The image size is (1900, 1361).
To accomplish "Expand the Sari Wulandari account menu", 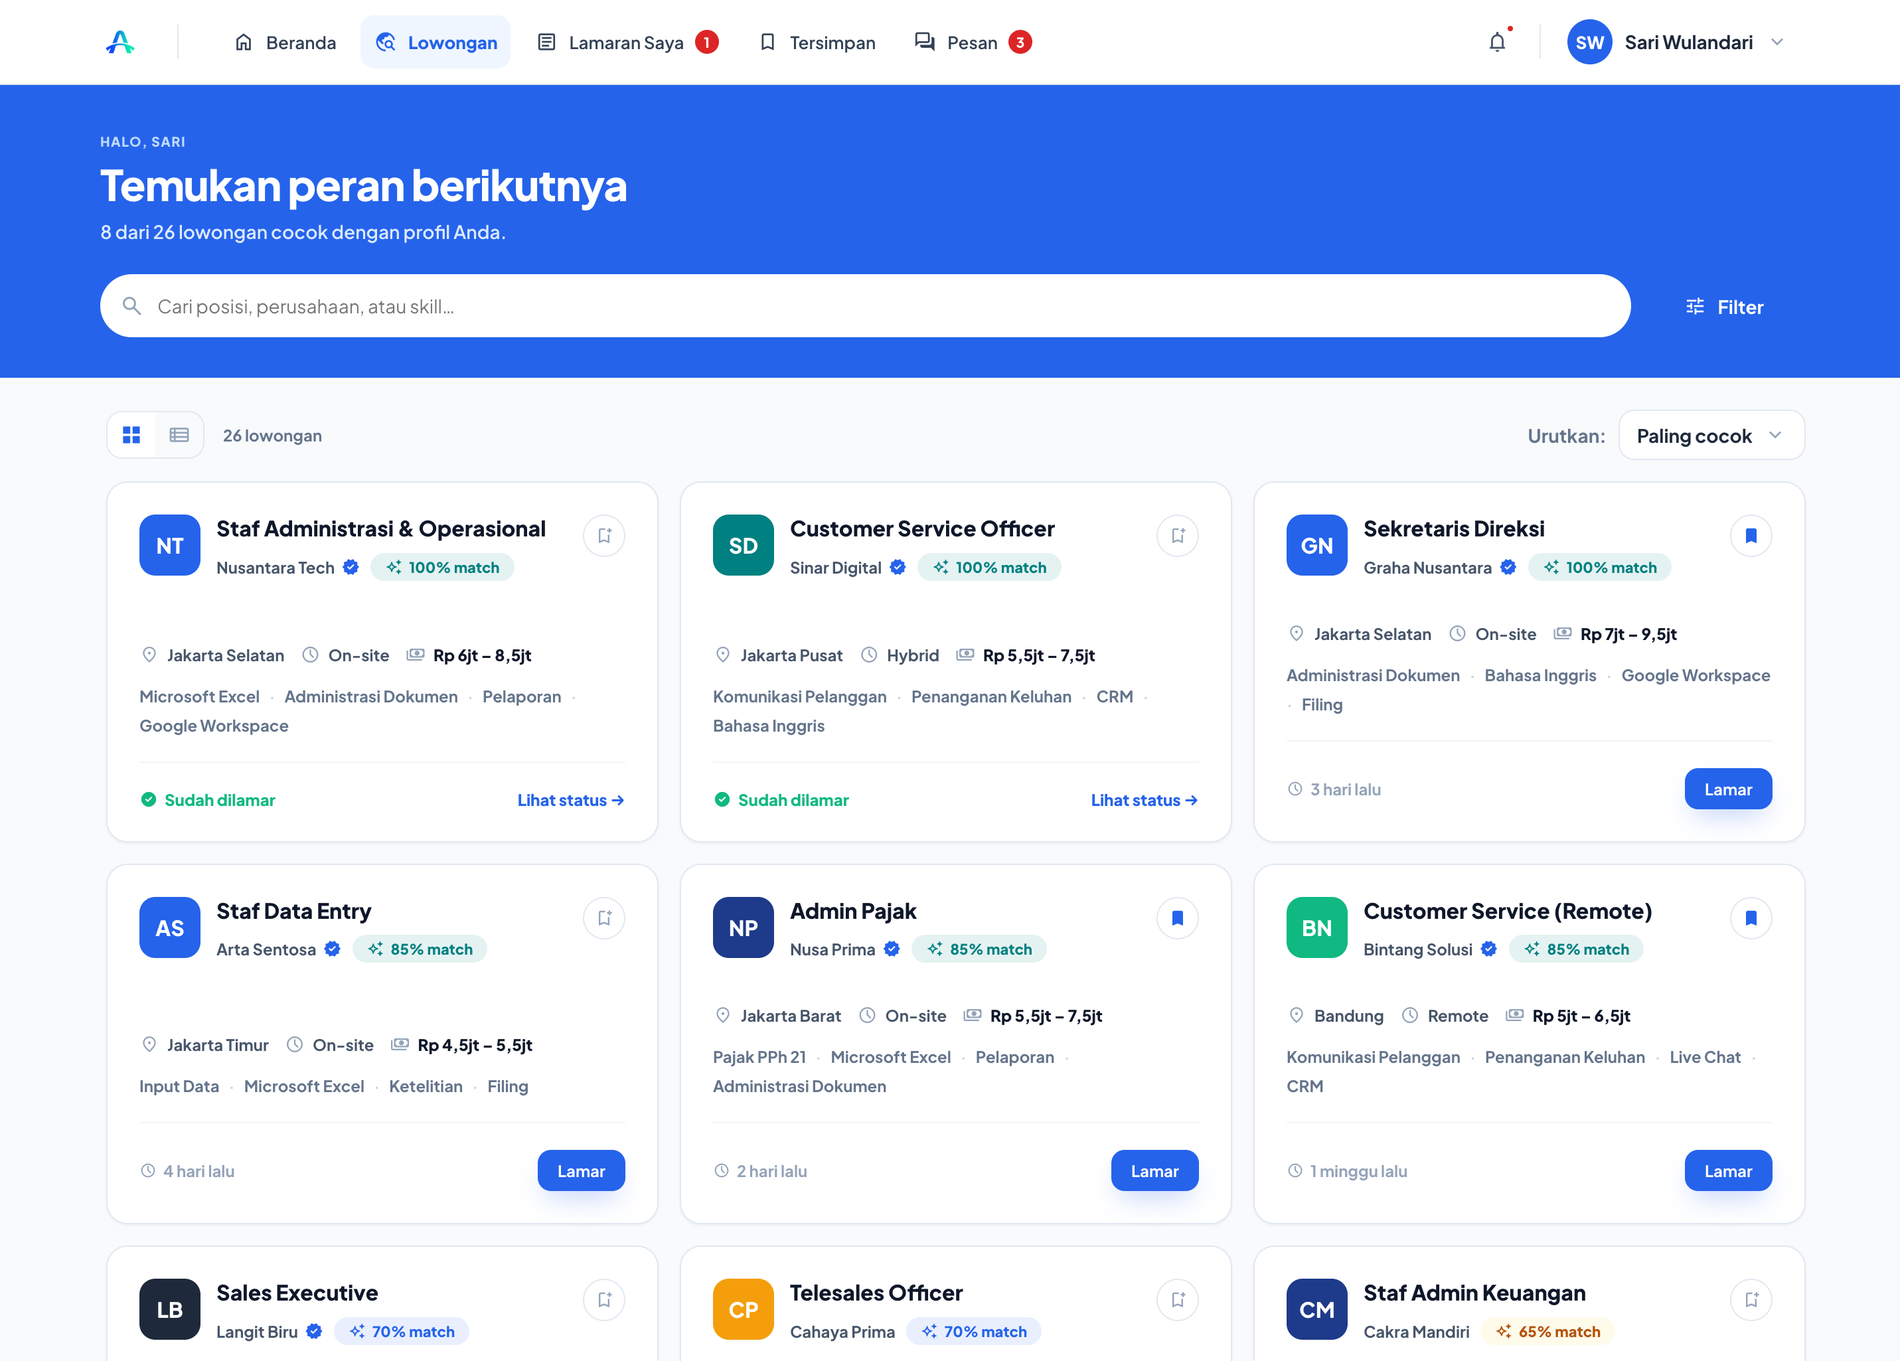I will [1777, 42].
